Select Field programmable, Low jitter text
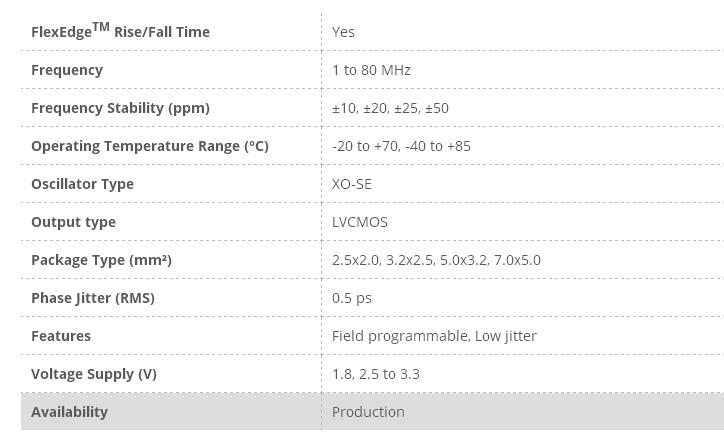This screenshot has width=724, height=438. (x=434, y=336)
